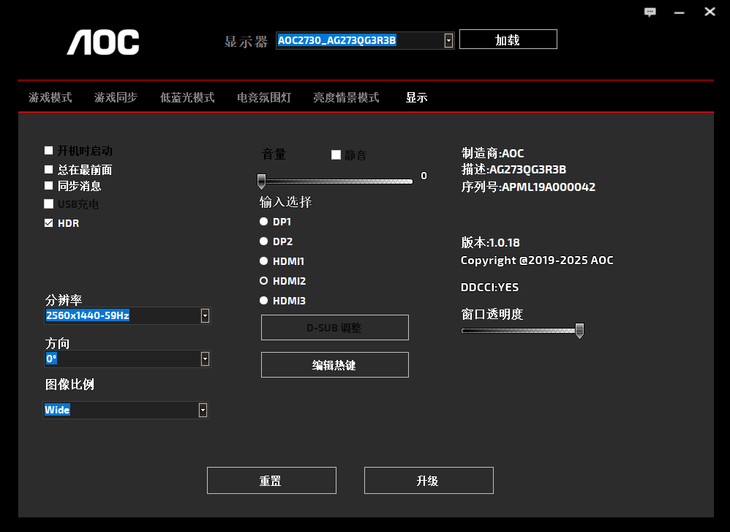Select HDMI1 input radio button
The width and height of the screenshot is (730, 532).
[264, 261]
